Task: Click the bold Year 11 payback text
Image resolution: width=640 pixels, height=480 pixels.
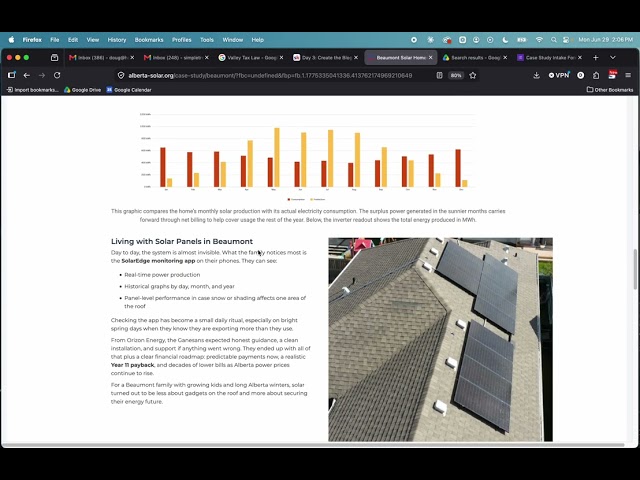Action: tap(132, 365)
